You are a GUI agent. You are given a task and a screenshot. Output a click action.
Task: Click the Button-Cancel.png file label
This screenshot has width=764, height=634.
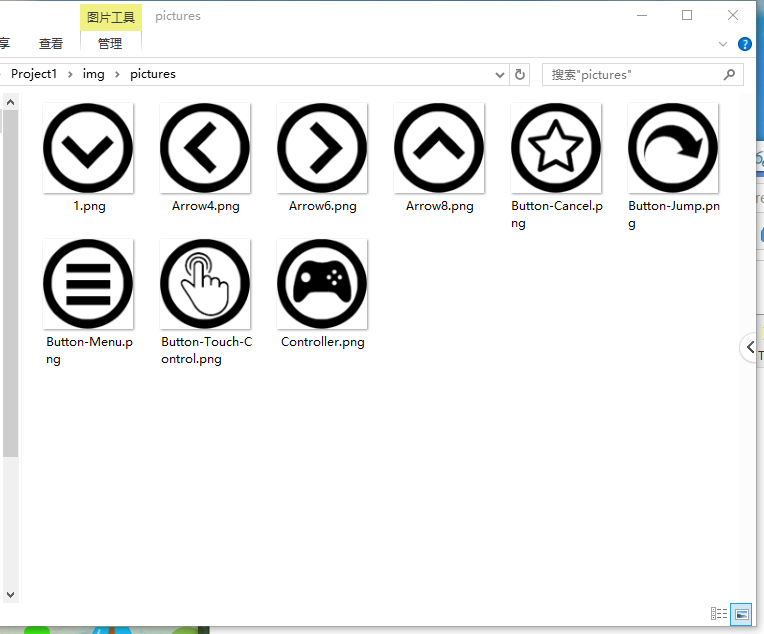pyautogui.click(x=557, y=214)
